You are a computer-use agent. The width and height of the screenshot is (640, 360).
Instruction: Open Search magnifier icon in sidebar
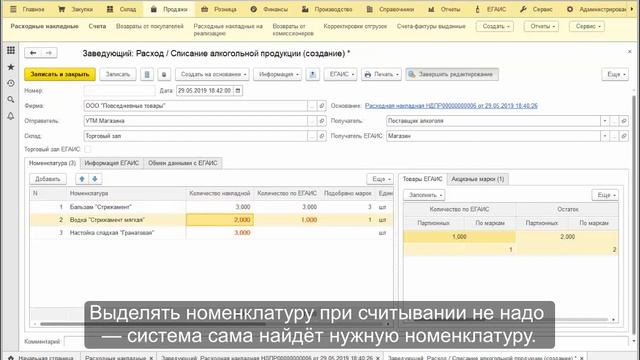pos(11,100)
